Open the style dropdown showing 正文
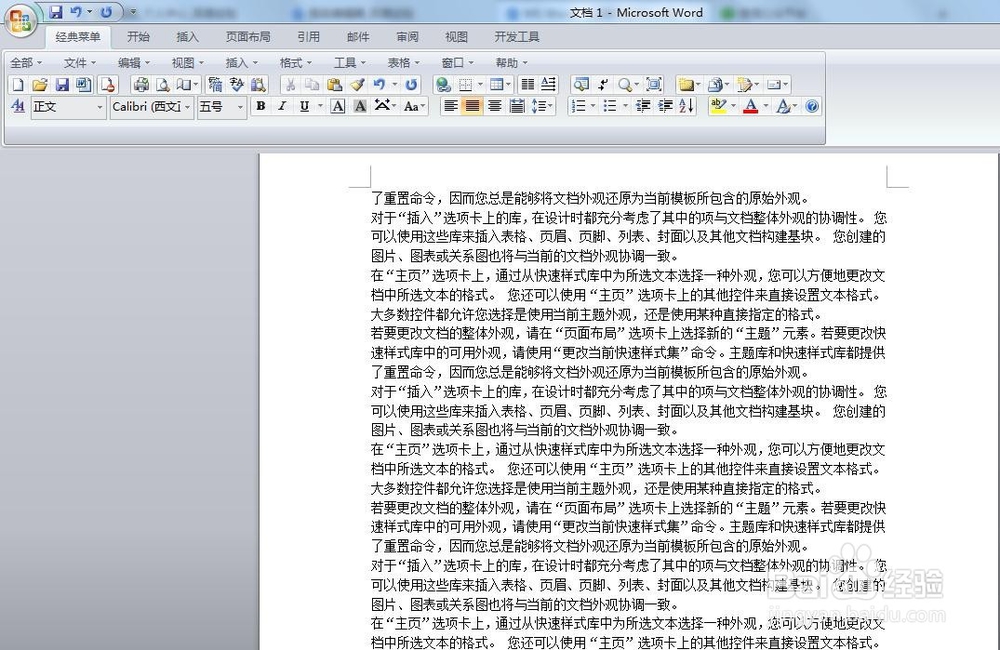 coord(68,107)
